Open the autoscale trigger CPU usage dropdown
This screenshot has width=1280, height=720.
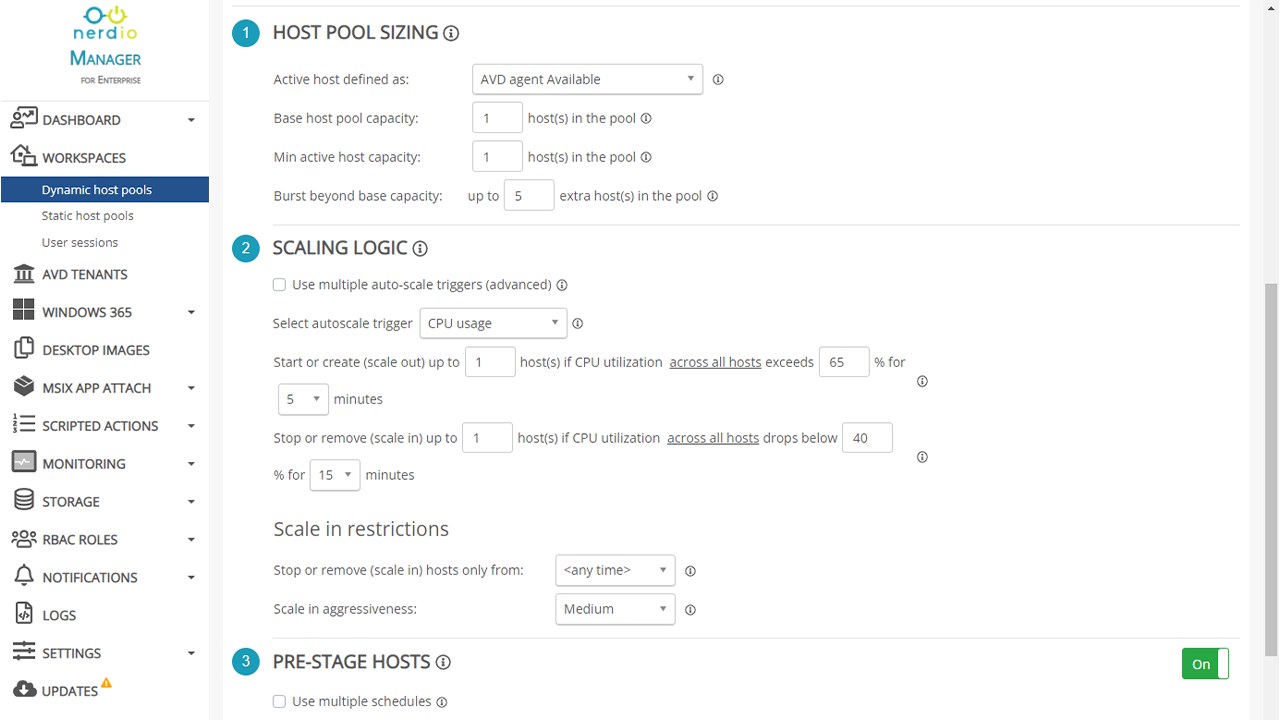[x=493, y=323]
